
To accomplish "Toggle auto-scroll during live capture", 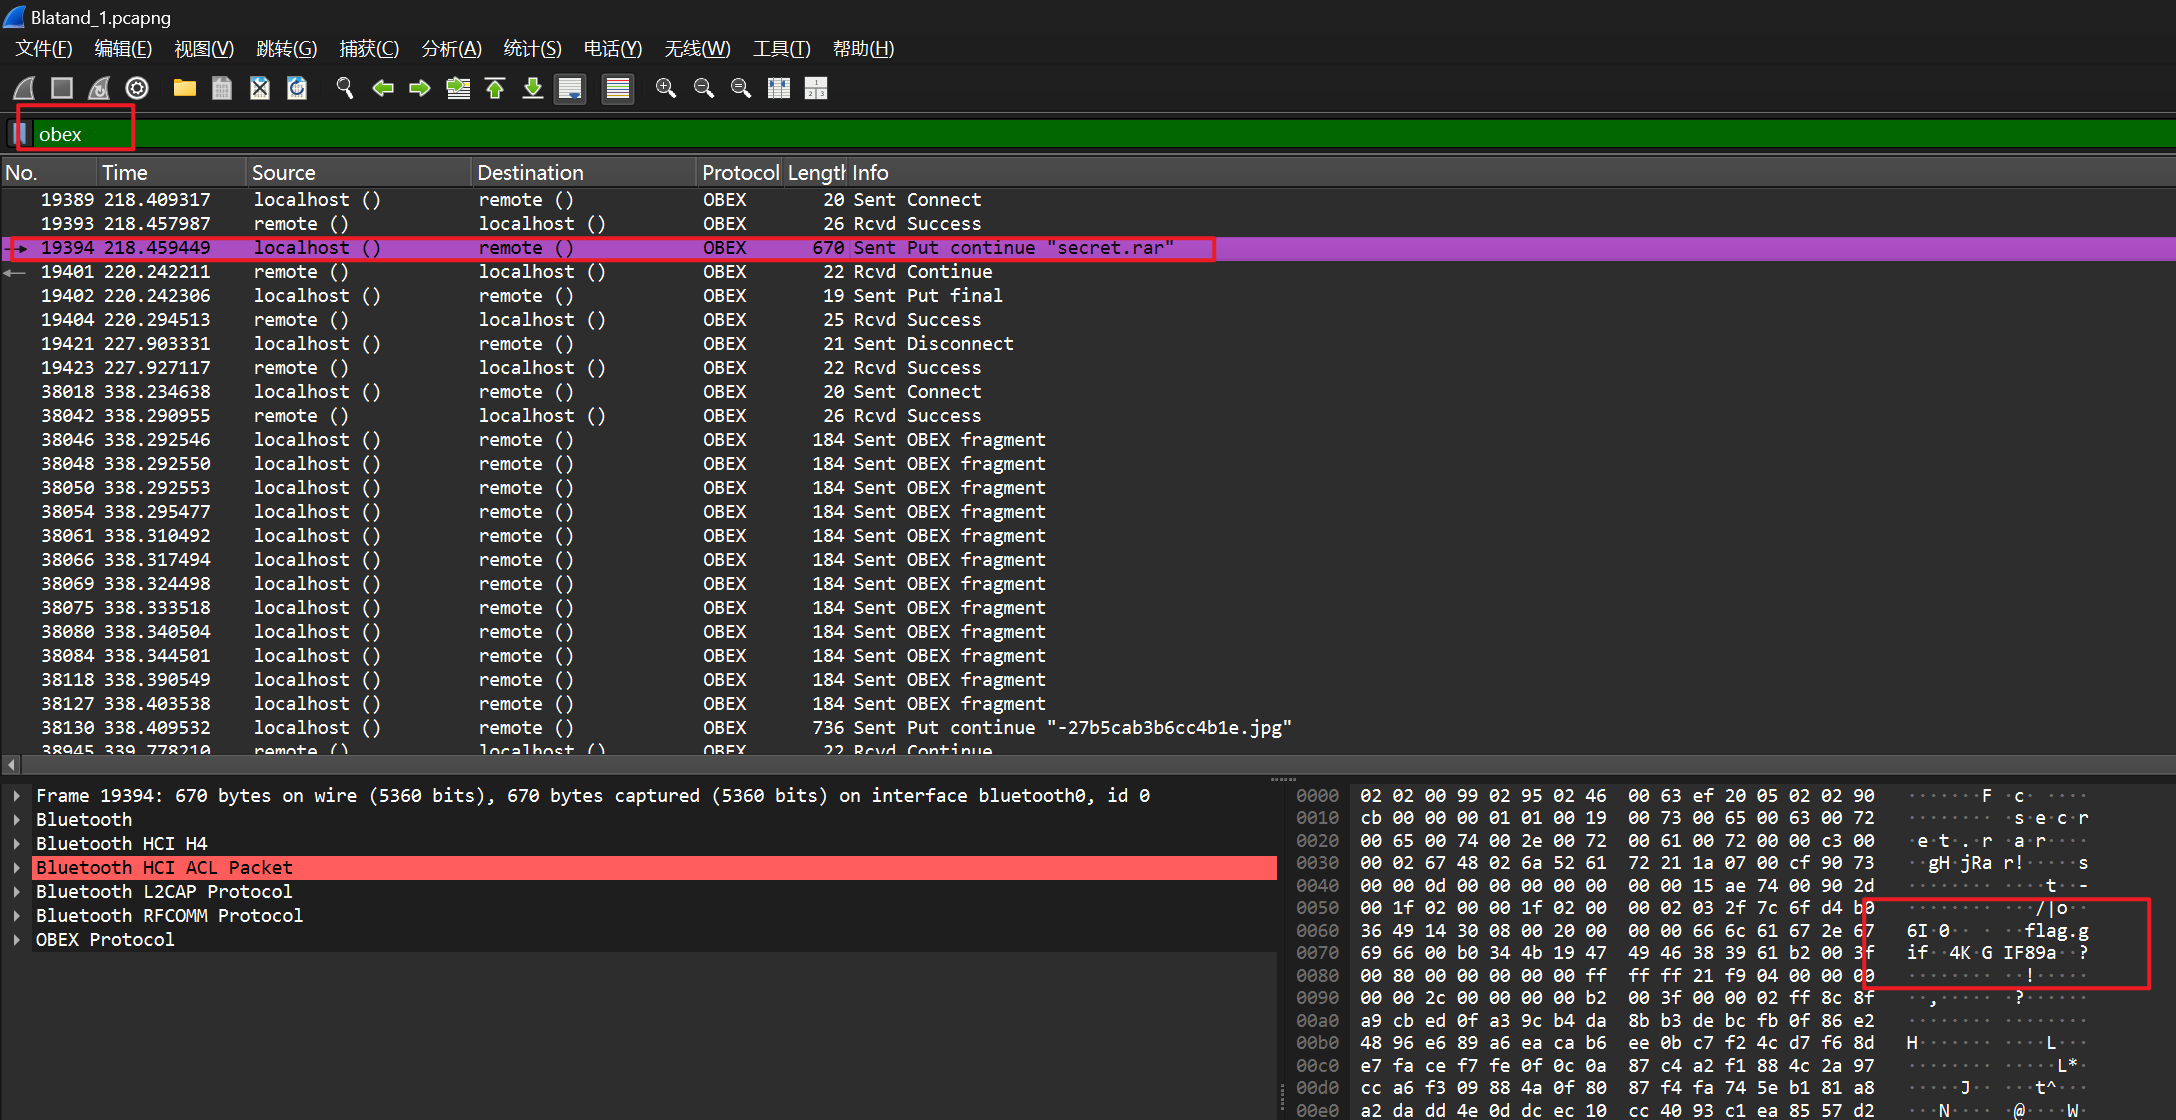I will pos(570,88).
